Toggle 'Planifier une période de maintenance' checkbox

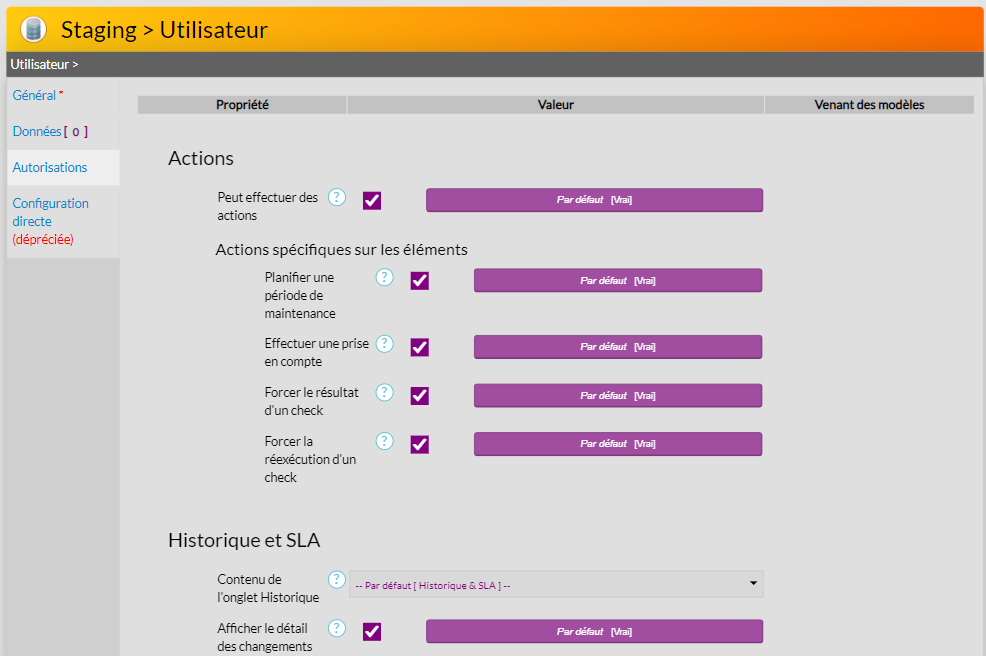click(x=420, y=281)
